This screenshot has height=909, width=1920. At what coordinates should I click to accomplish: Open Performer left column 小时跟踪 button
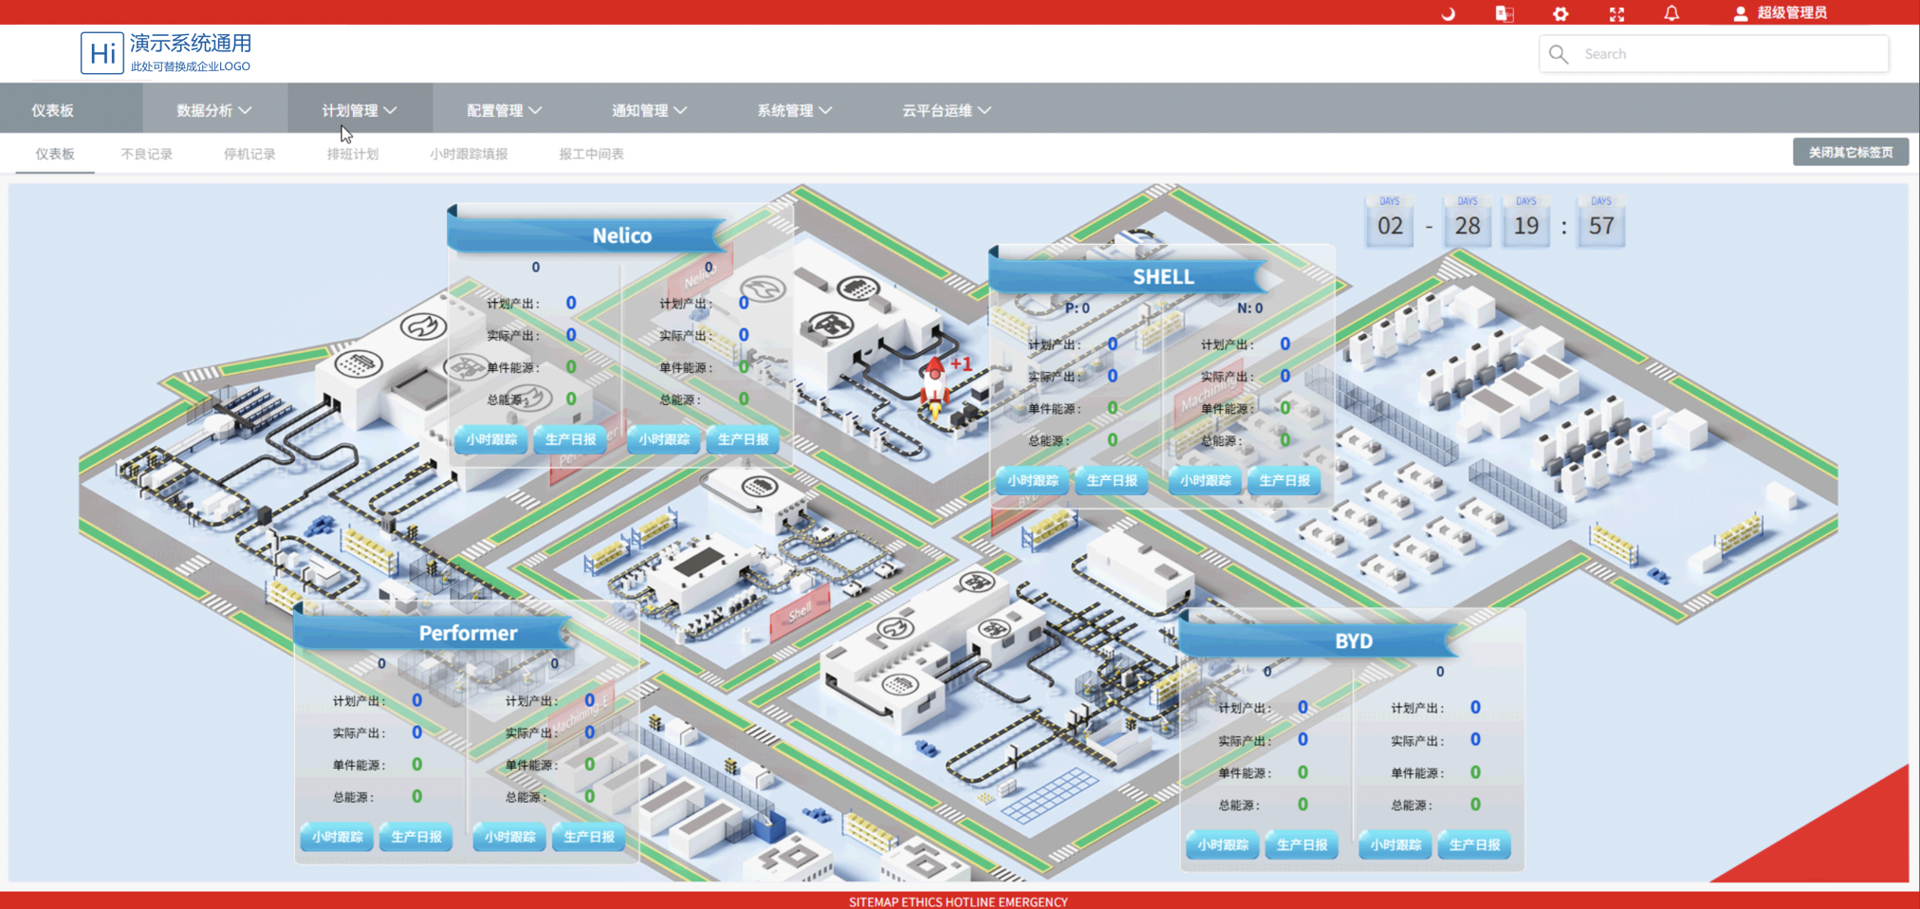coord(337,837)
